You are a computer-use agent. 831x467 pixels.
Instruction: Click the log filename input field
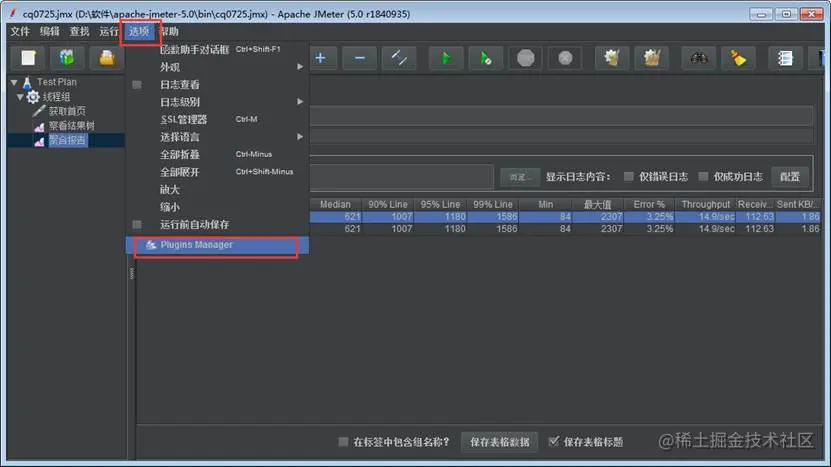click(402, 177)
